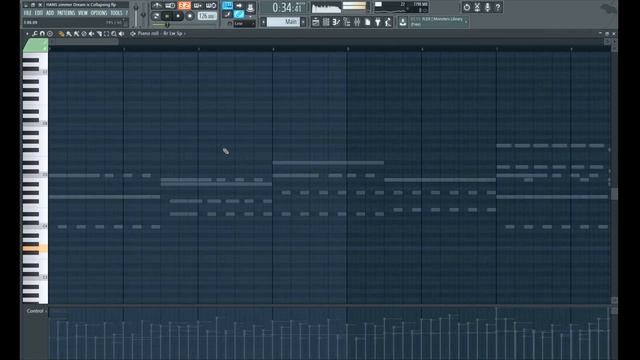Expand the news panel arrow
640x360 pixels.
[x=467, y=22]
